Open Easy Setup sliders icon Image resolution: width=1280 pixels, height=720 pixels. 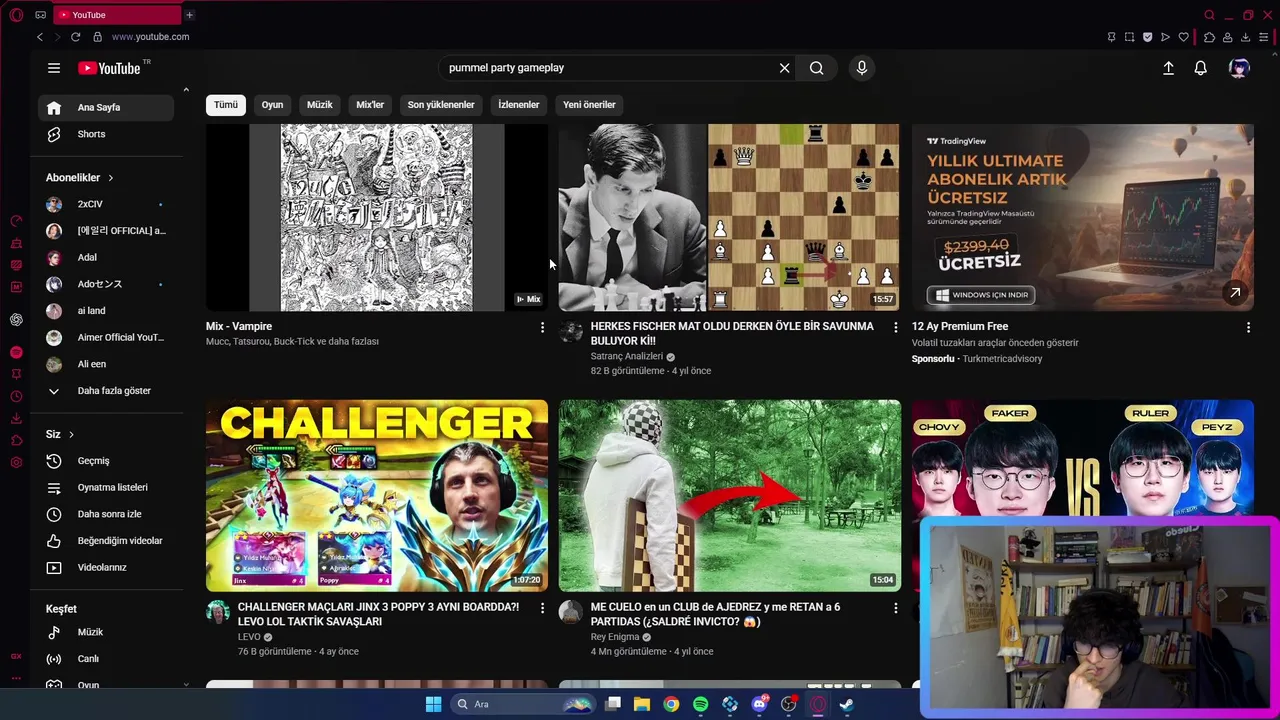pos(1263,37)
